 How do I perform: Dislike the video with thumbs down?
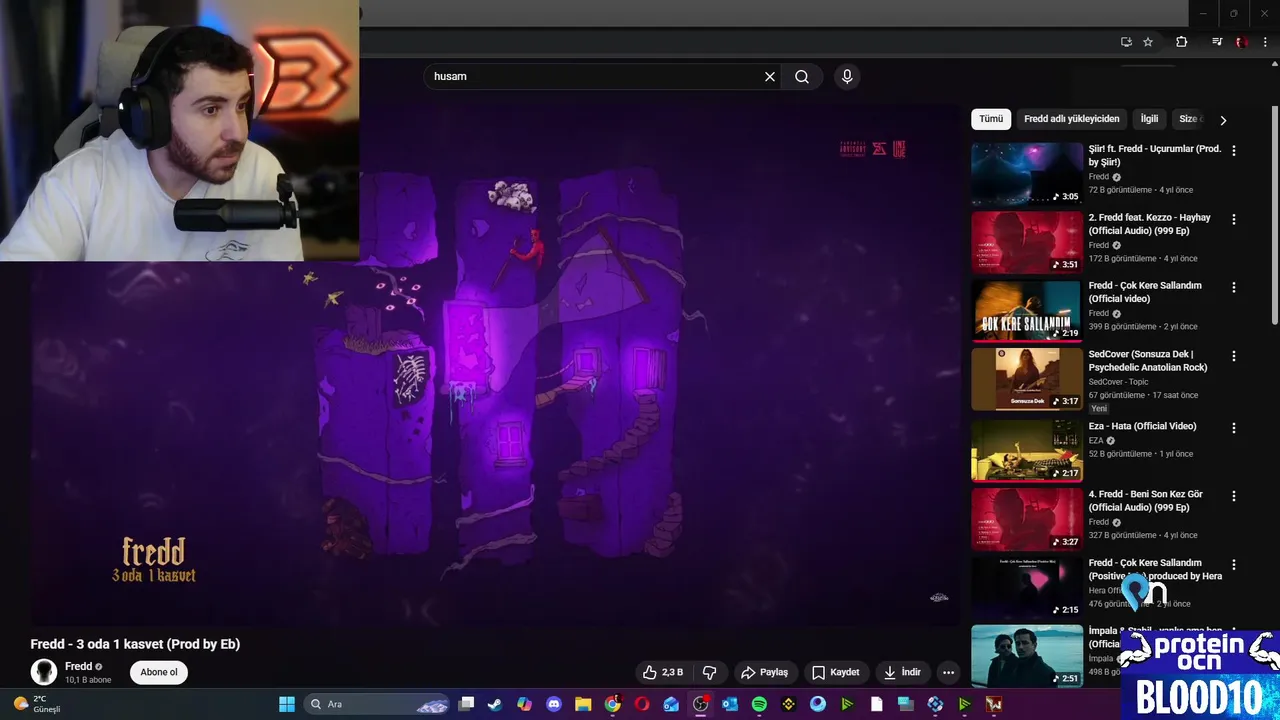coord(710,672)
